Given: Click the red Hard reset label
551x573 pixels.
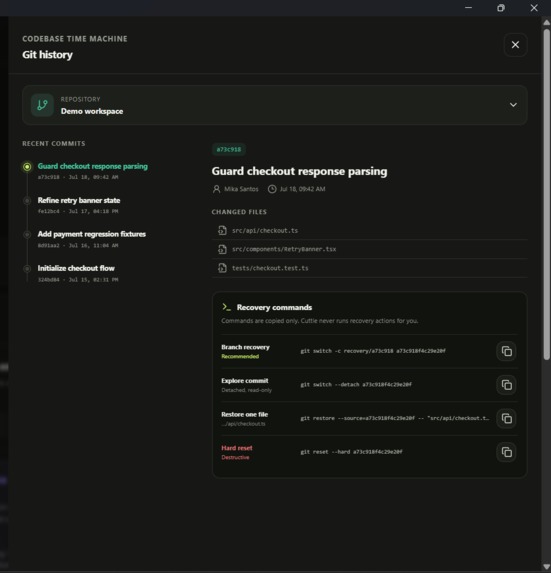Looking at the screenshot, I should pos(236,448).
